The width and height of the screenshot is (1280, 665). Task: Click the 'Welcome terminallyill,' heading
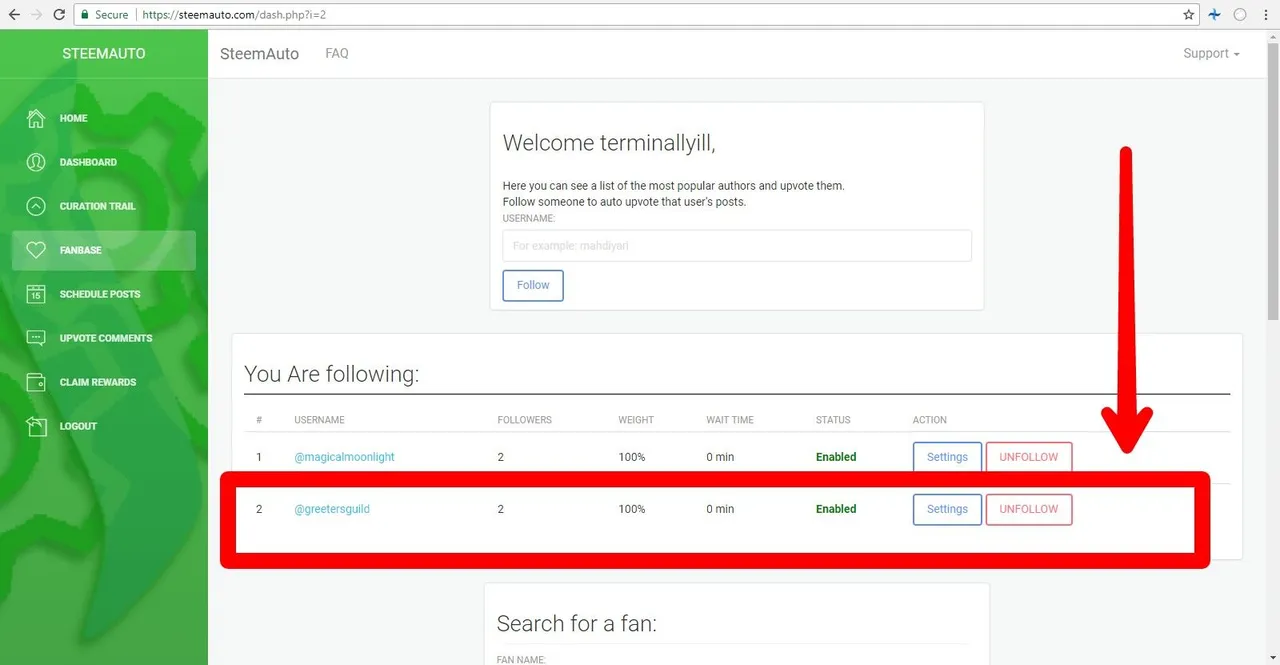609,143
